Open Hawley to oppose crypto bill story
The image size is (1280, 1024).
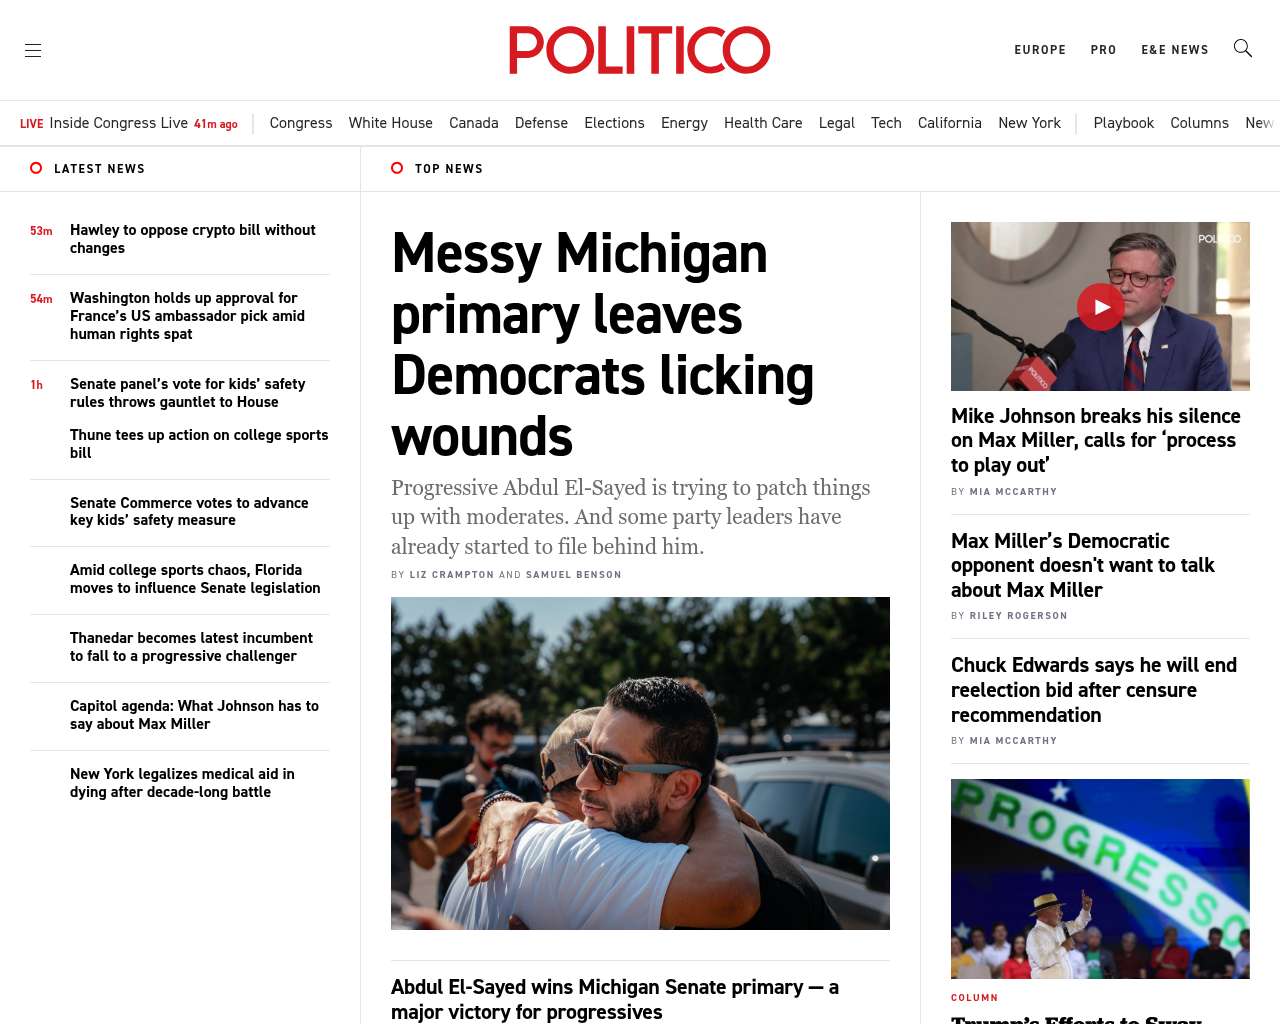click(193, 239)
